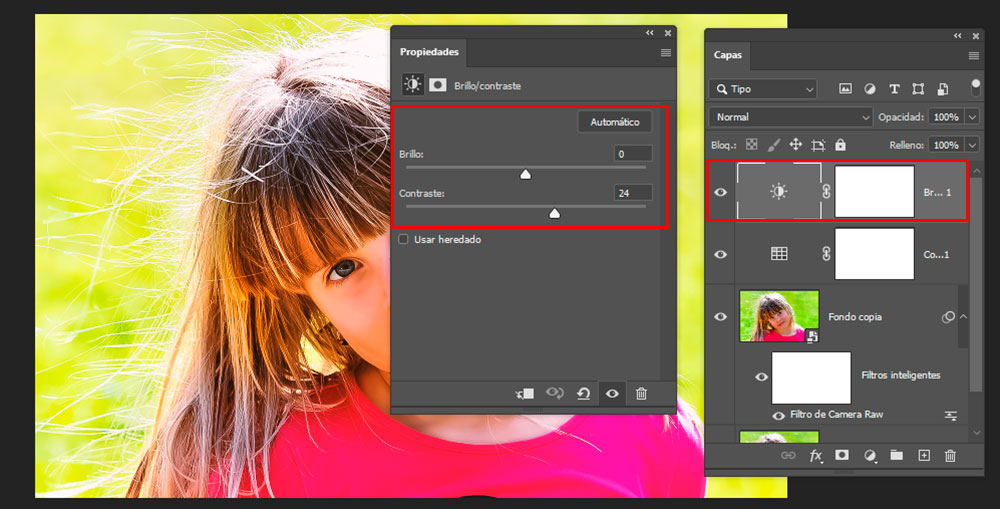
Task: Open the Tipo layer filter dropdown
Action: coord(762,89)
